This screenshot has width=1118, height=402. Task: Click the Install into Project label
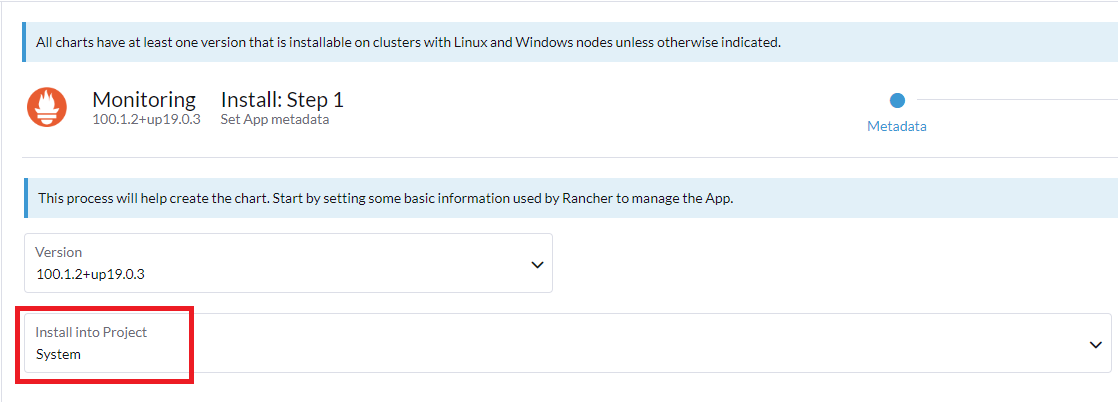[x=91, y=332]
